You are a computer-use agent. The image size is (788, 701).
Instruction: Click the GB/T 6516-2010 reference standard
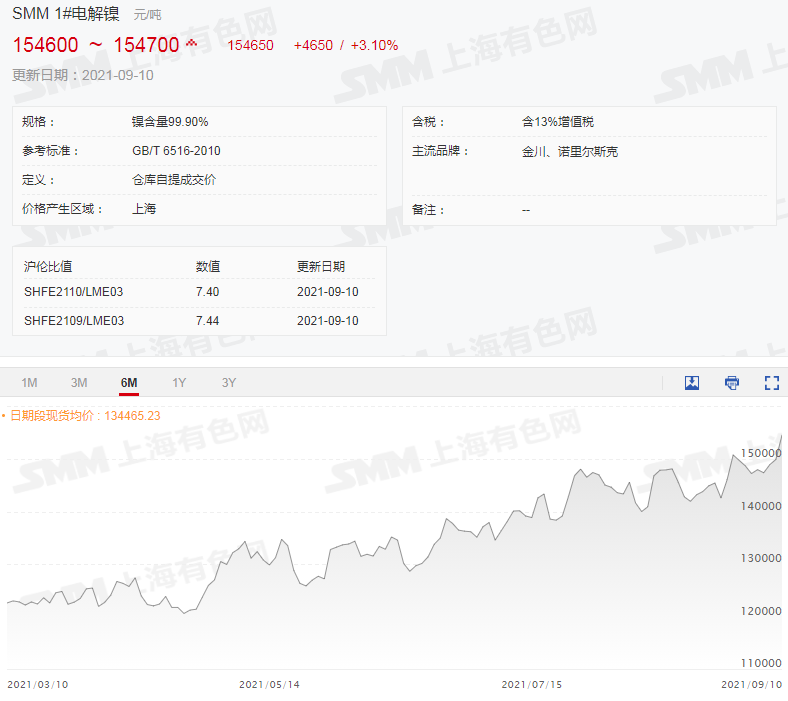click(176, 151)
